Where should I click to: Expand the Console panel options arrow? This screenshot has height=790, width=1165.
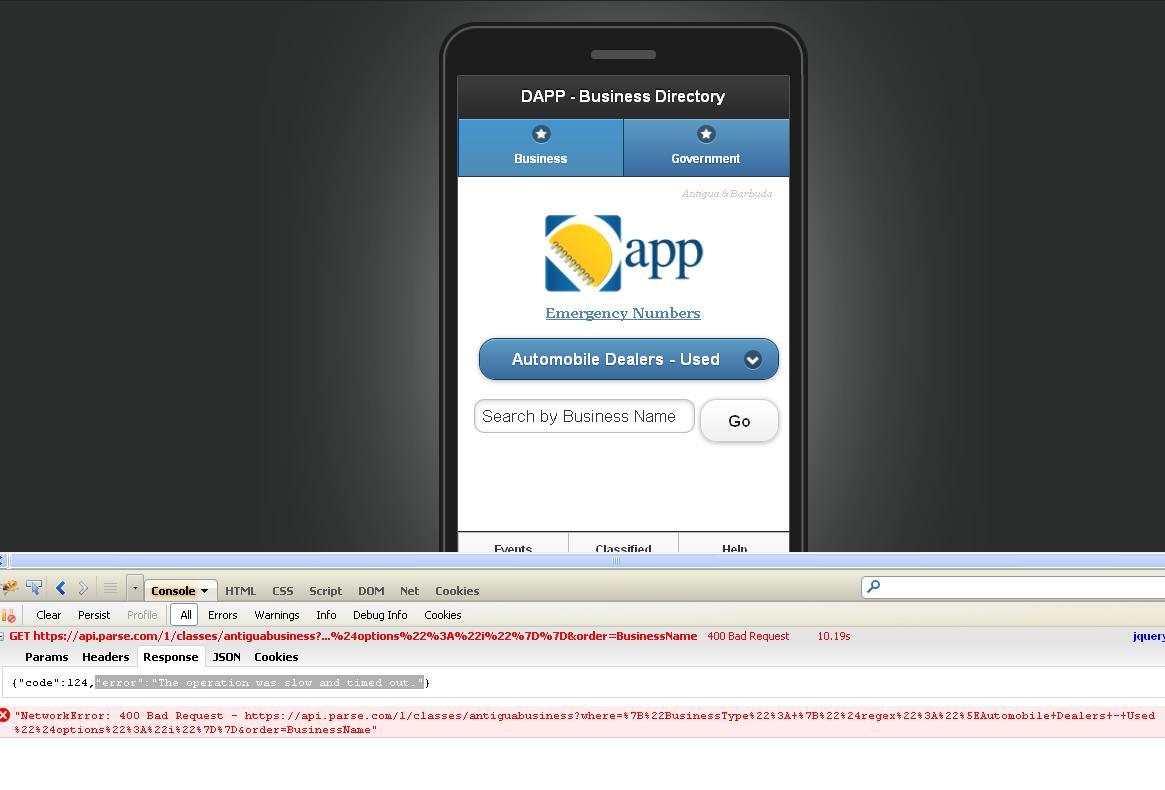pyautogui.click(x=204, y=591)
